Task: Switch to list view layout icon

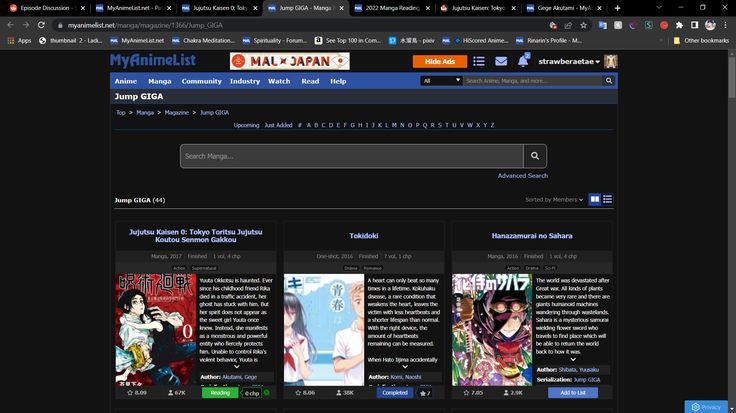Action: 607,199
